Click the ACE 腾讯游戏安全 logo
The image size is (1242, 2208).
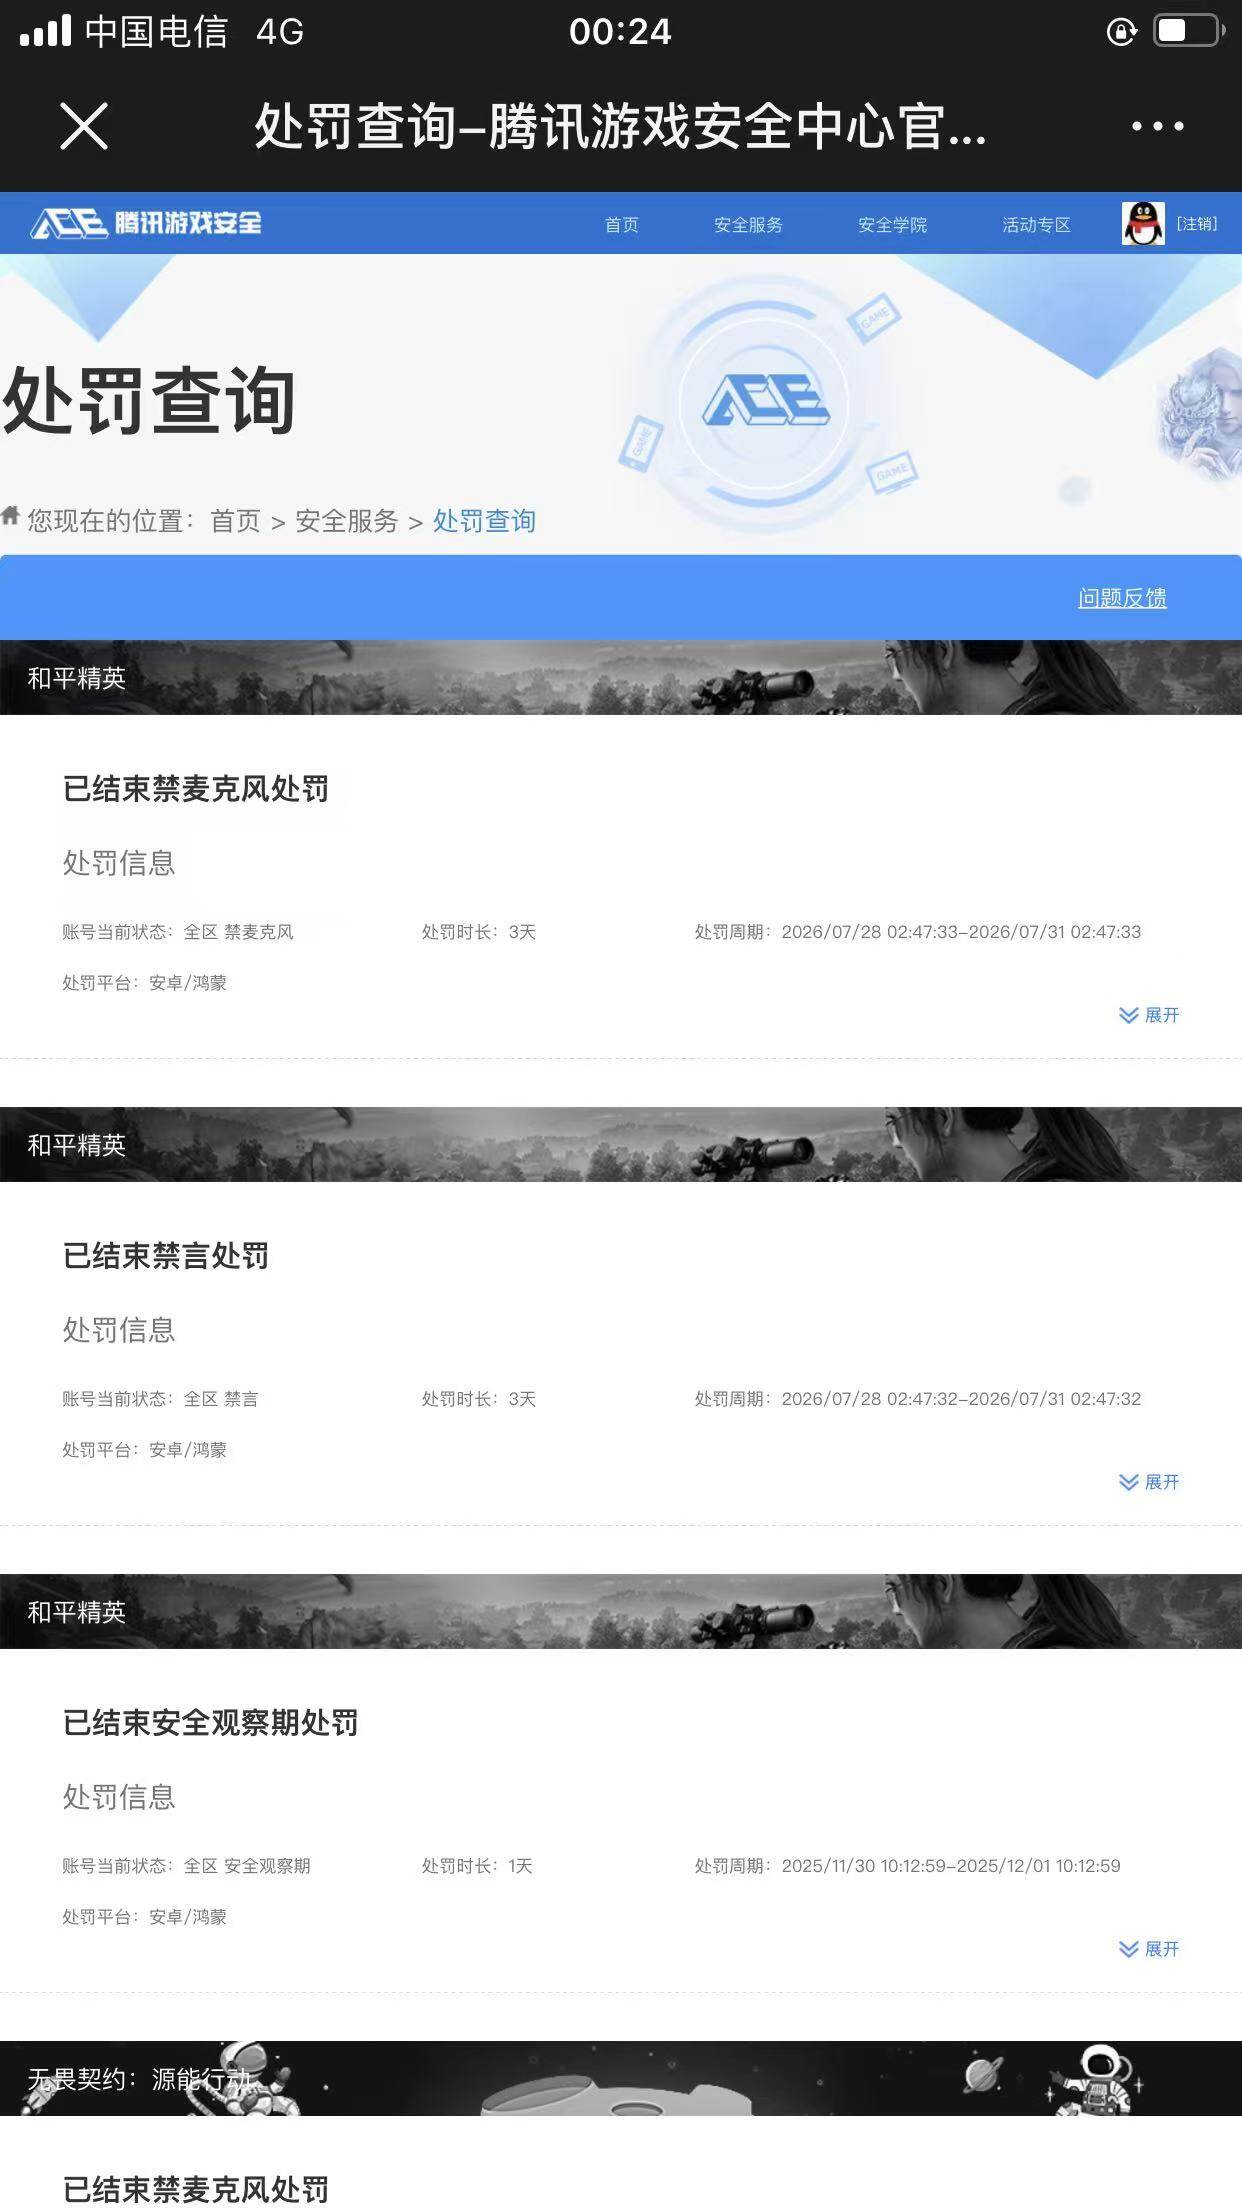point(146,223)
